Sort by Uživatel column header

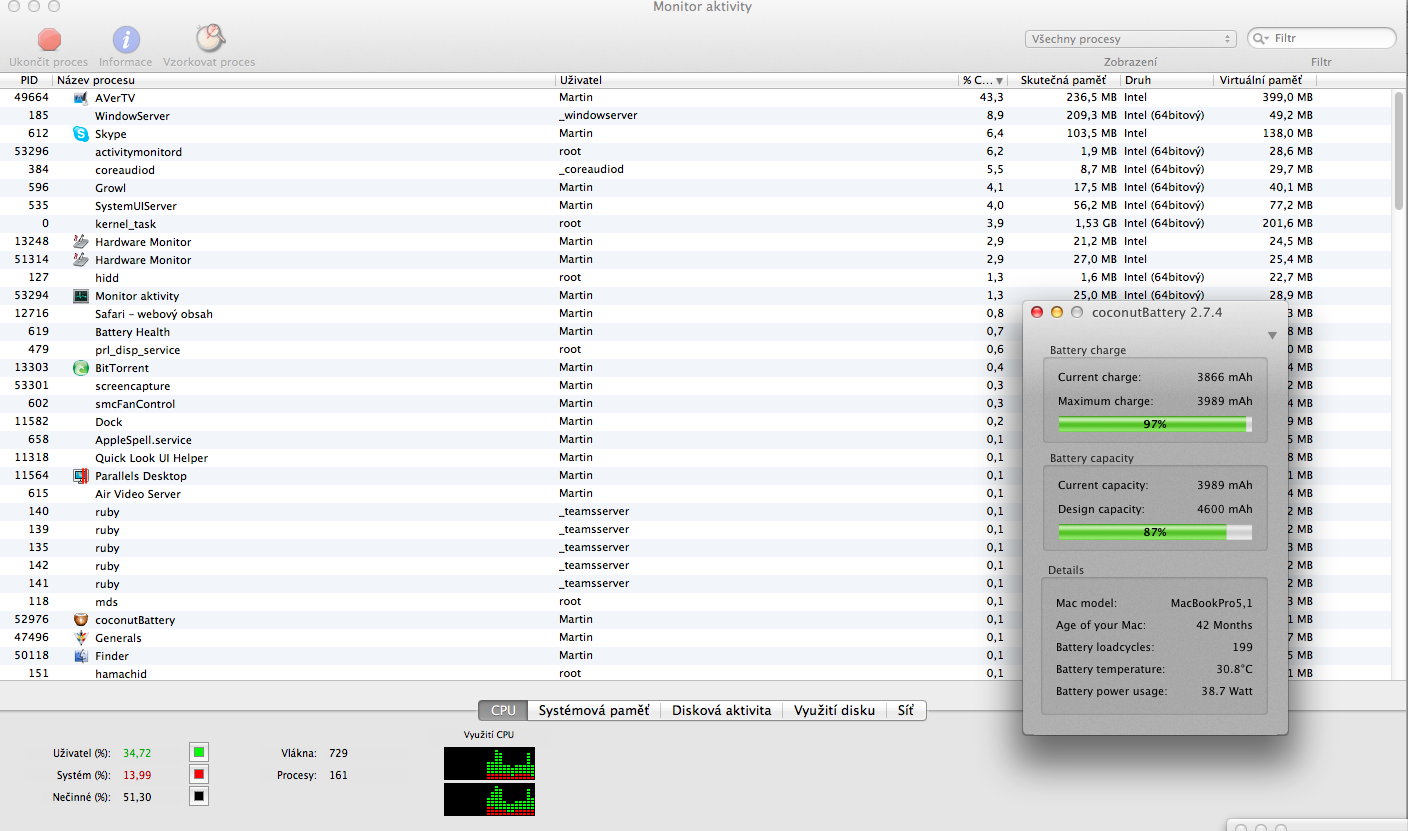point(756,80)
